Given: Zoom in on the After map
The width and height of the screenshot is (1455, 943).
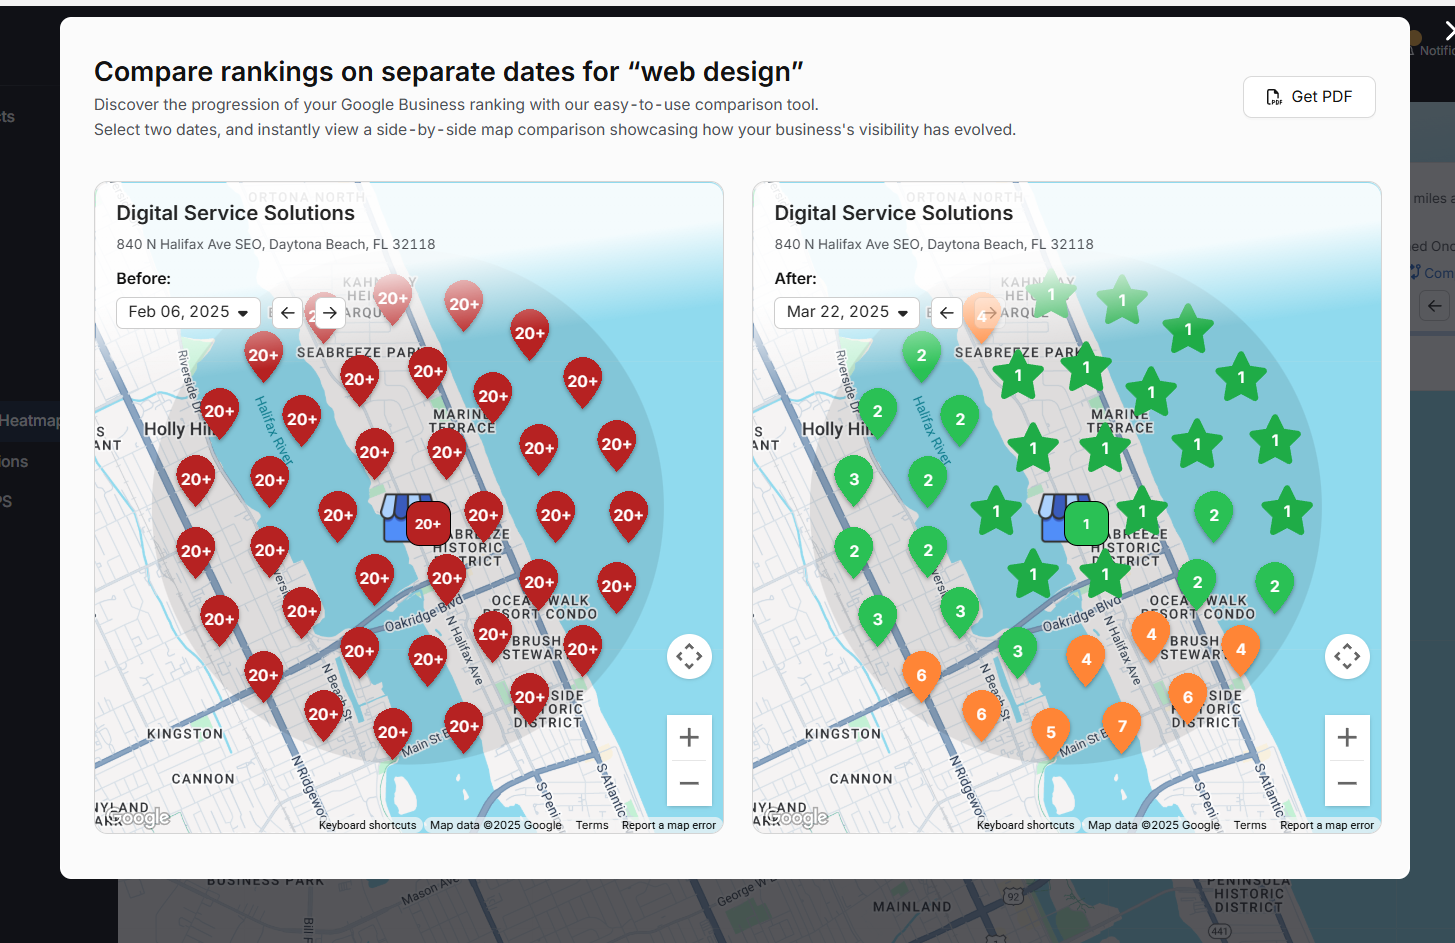Looking at the screenshot, I should (x=1347, y=738).
